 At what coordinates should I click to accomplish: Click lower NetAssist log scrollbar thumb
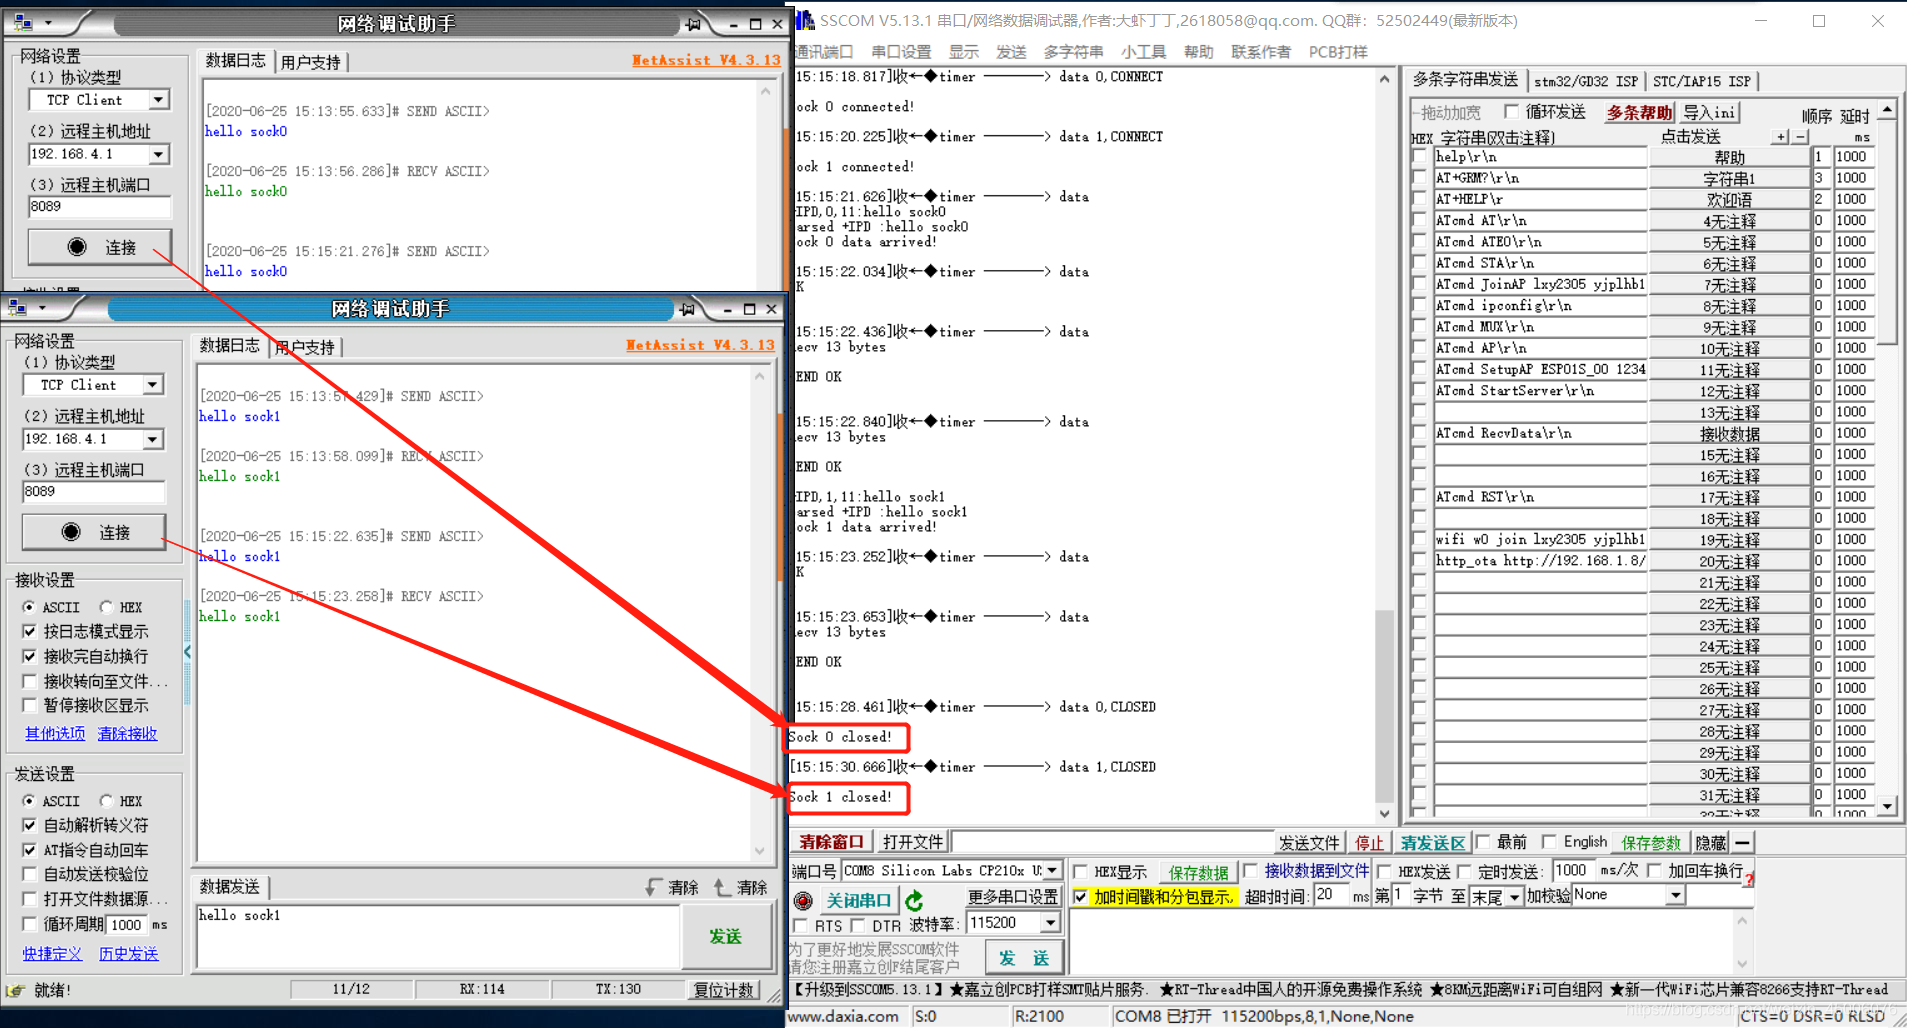pos(779,495)
